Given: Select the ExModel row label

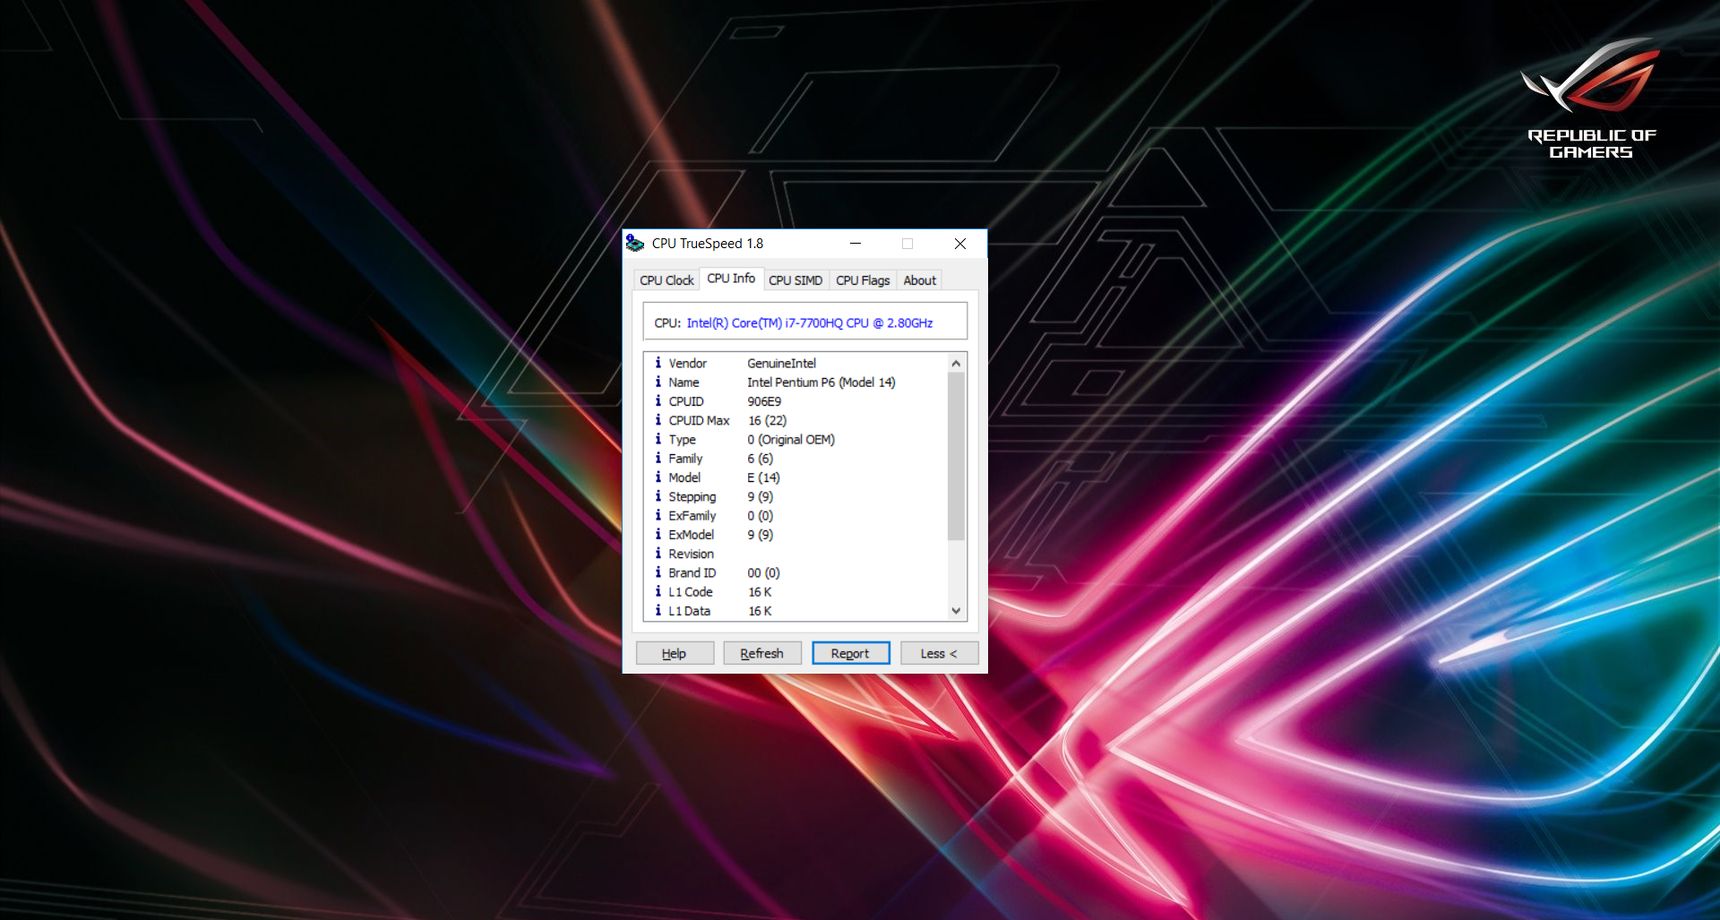Looking at the screenshot, I should 691,534.
